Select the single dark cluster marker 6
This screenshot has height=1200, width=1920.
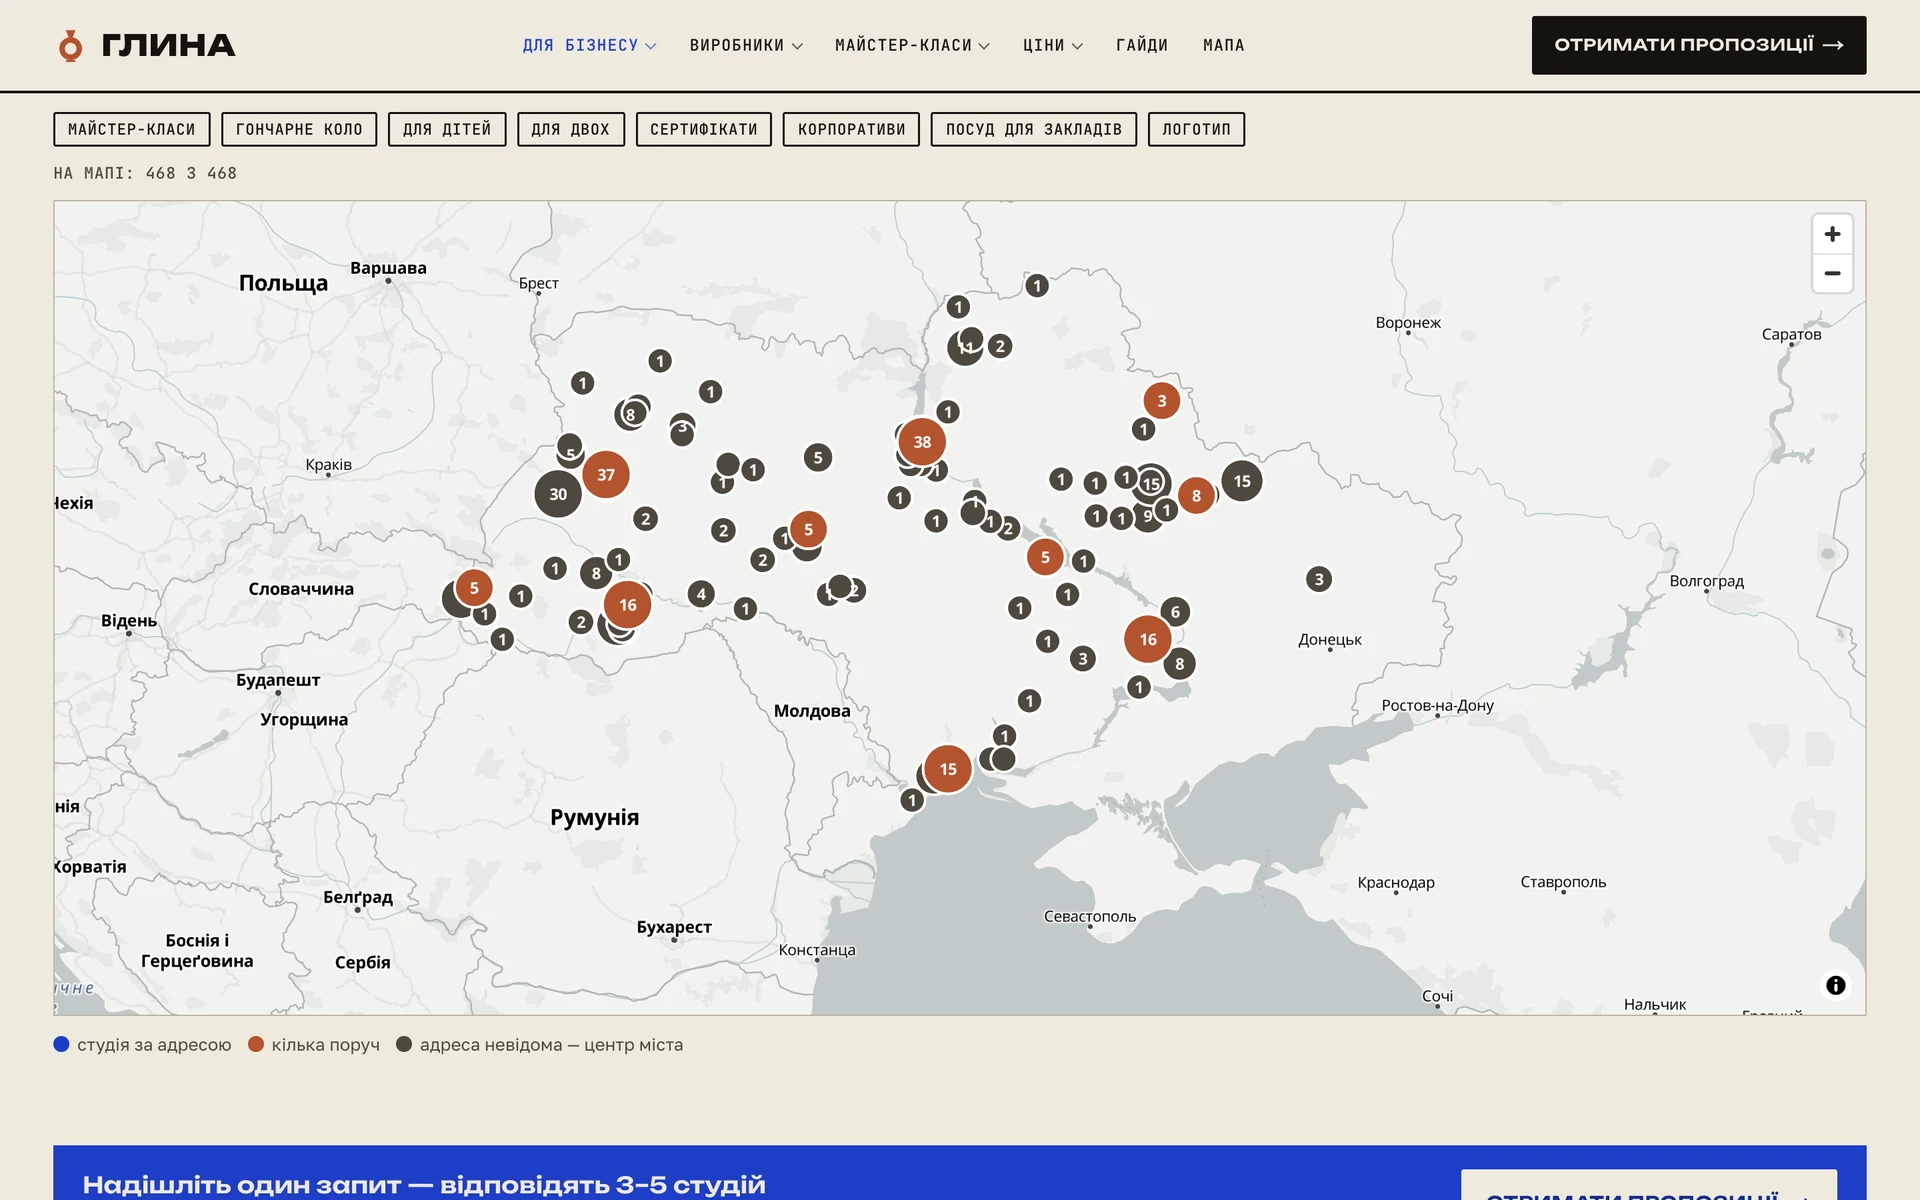click(1175, 612)
